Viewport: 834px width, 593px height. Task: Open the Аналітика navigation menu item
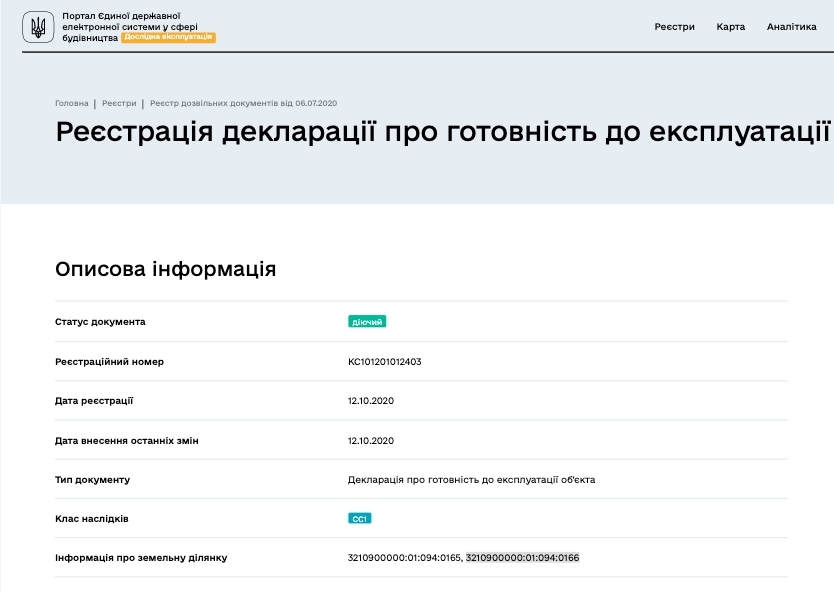791,27
